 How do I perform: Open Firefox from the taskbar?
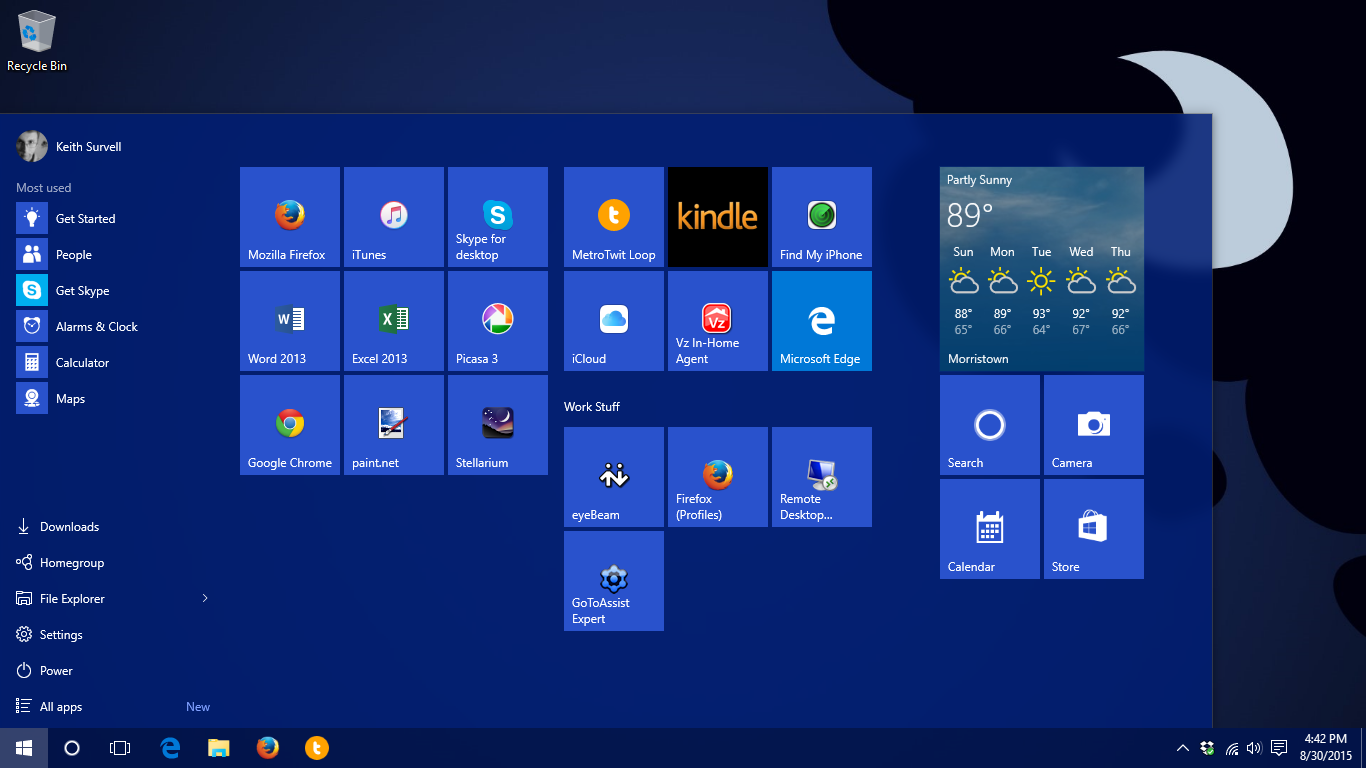click(x=267, y=748)
